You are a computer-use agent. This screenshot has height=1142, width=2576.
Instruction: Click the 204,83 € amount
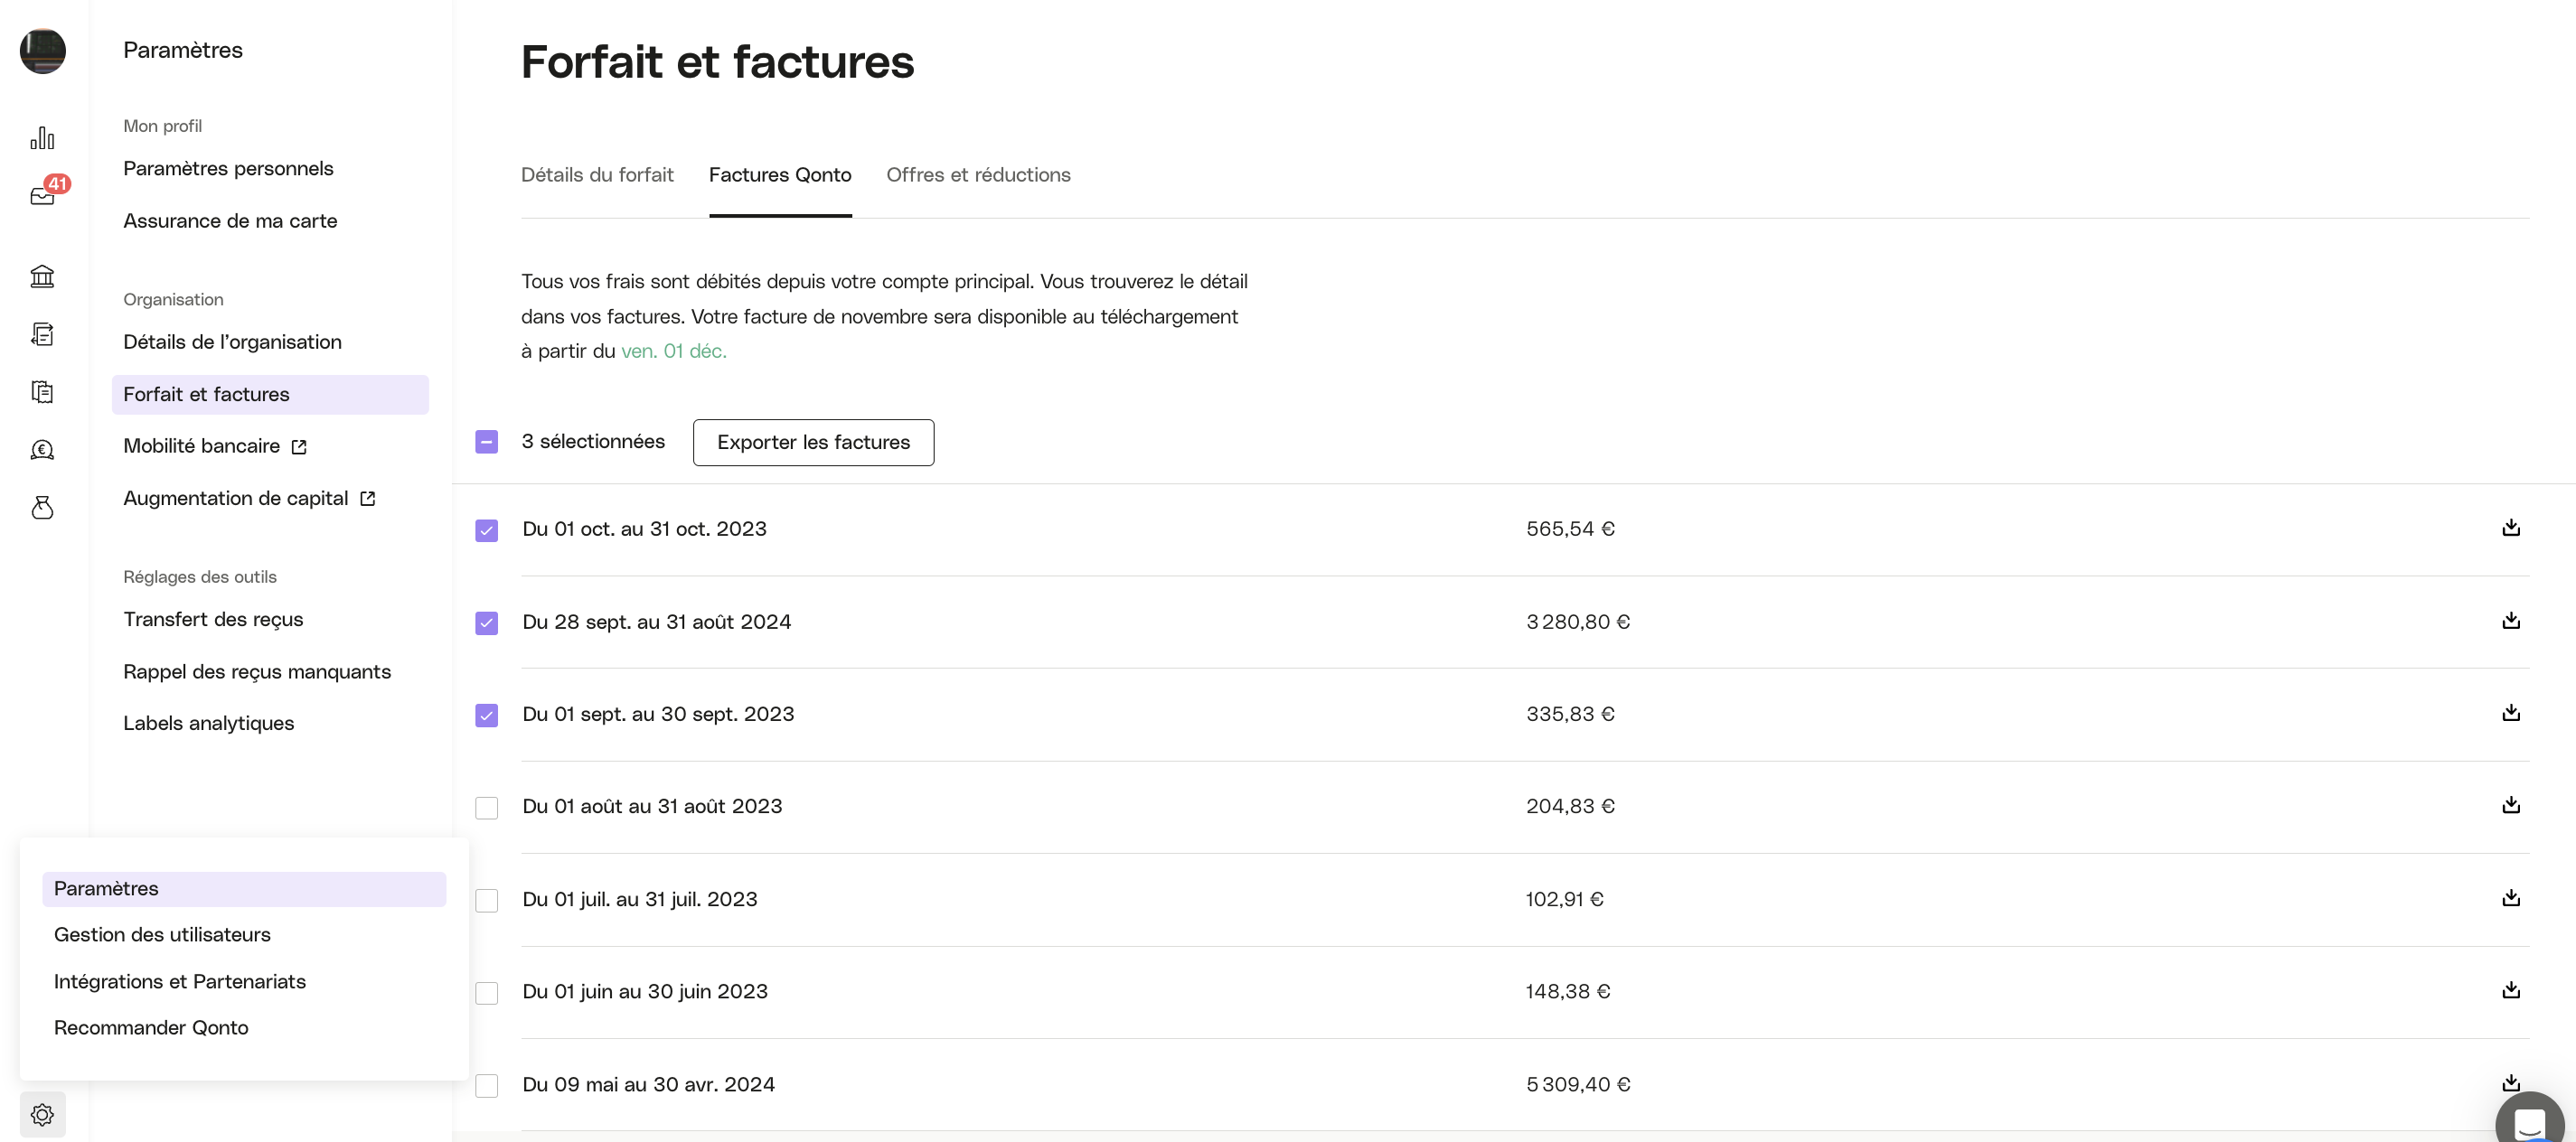pos(1570,806)
